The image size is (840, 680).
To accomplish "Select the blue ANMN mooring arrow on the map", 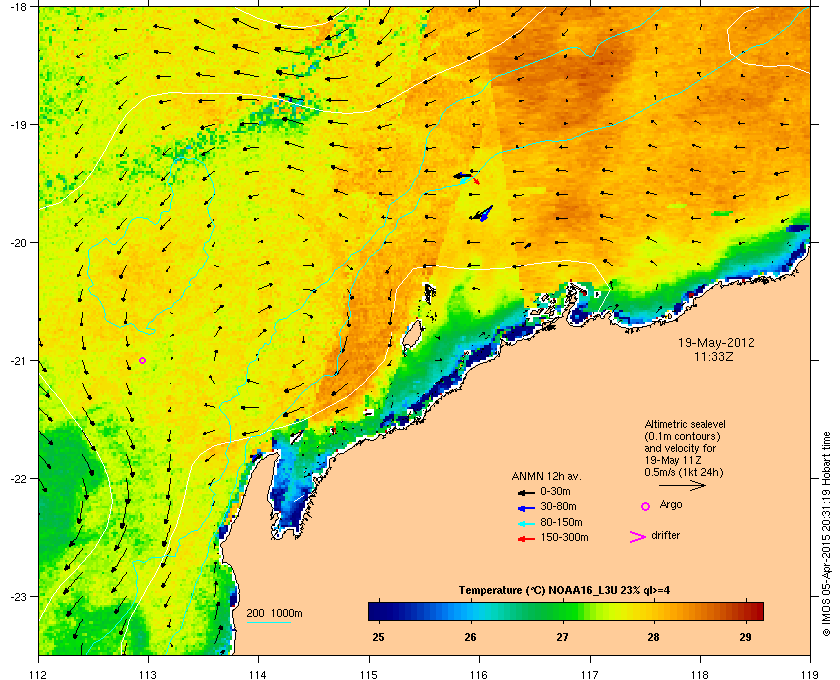I will pyautogui.click(x=485, y=213).
